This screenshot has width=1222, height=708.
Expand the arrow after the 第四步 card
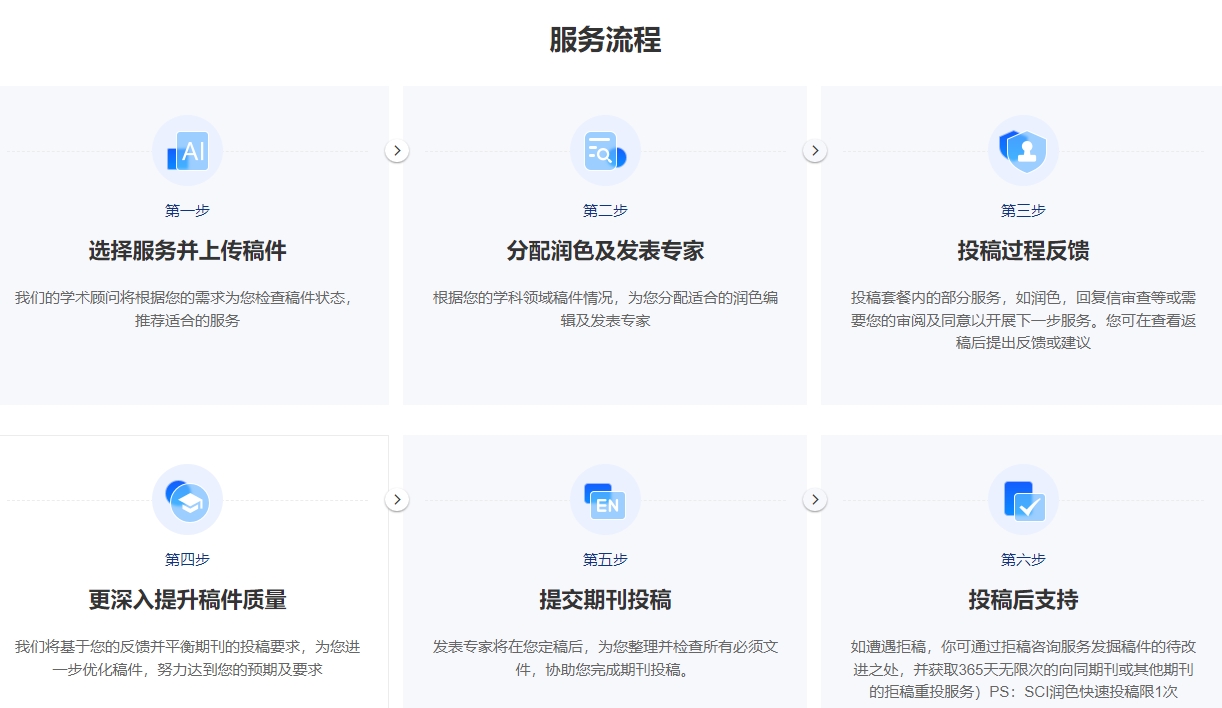click(x=397, y=498)
